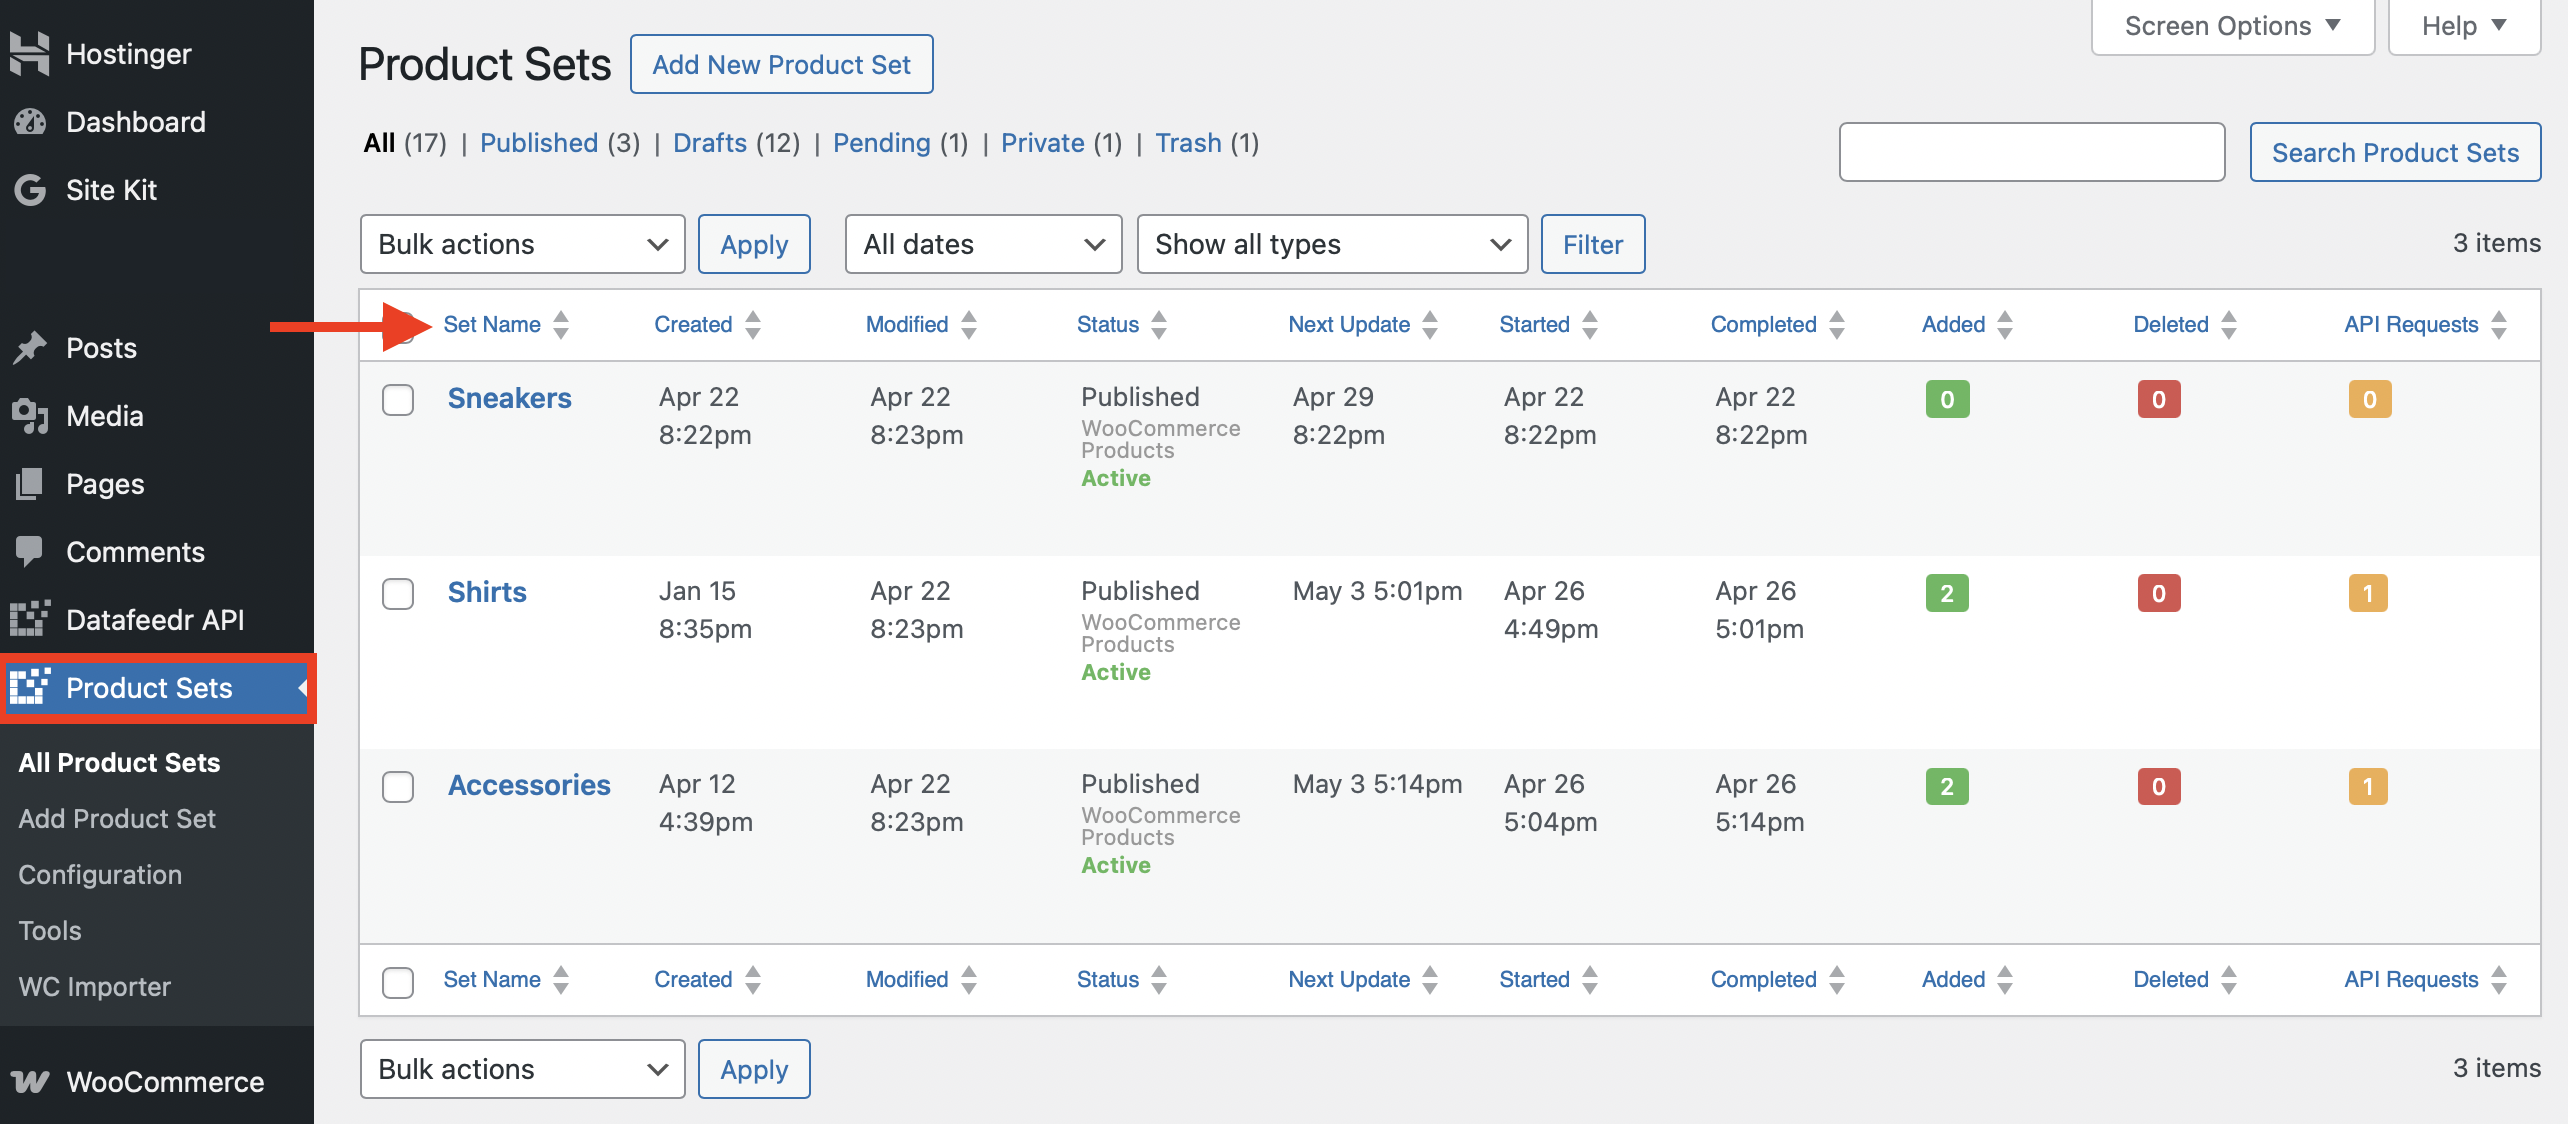This screenshot has width=2568, height=1124.
Task: Sort by top Created arrows
Action: pos(753,325)
